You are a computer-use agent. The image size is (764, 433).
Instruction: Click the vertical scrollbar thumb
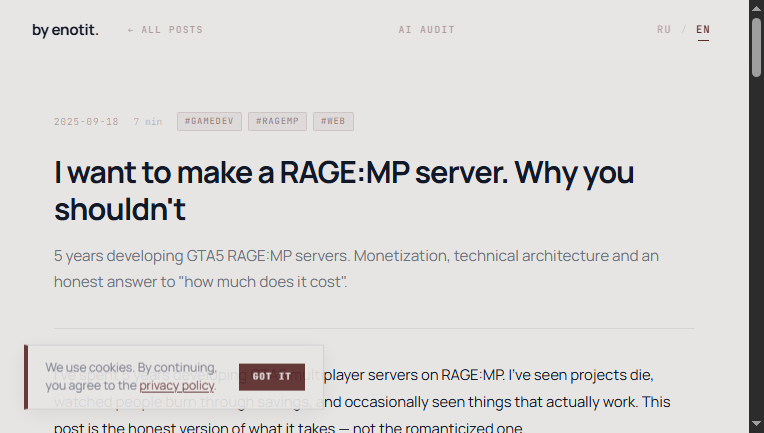click(x=756, y=45)
